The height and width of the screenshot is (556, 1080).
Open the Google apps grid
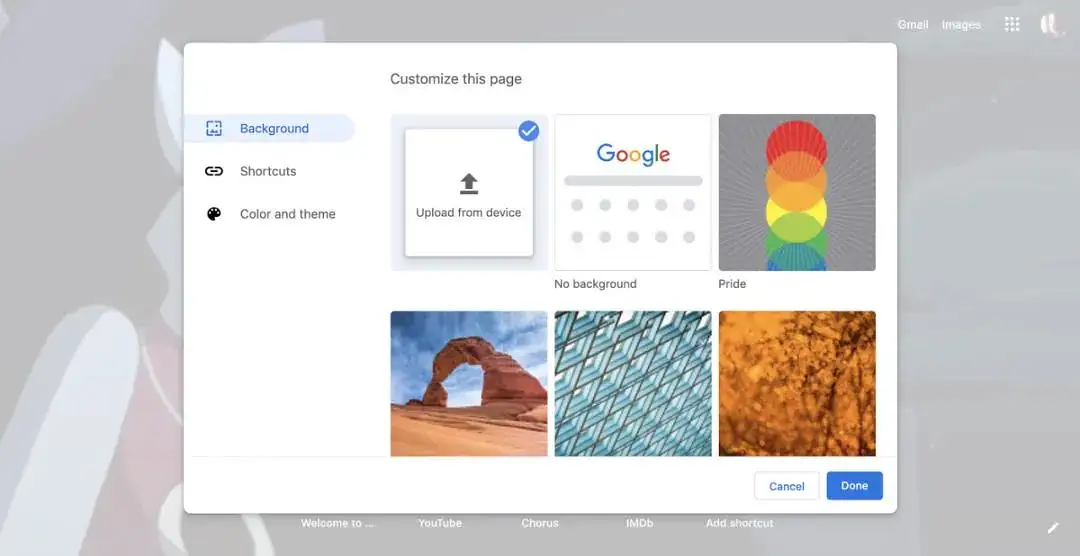(1012, 24)
